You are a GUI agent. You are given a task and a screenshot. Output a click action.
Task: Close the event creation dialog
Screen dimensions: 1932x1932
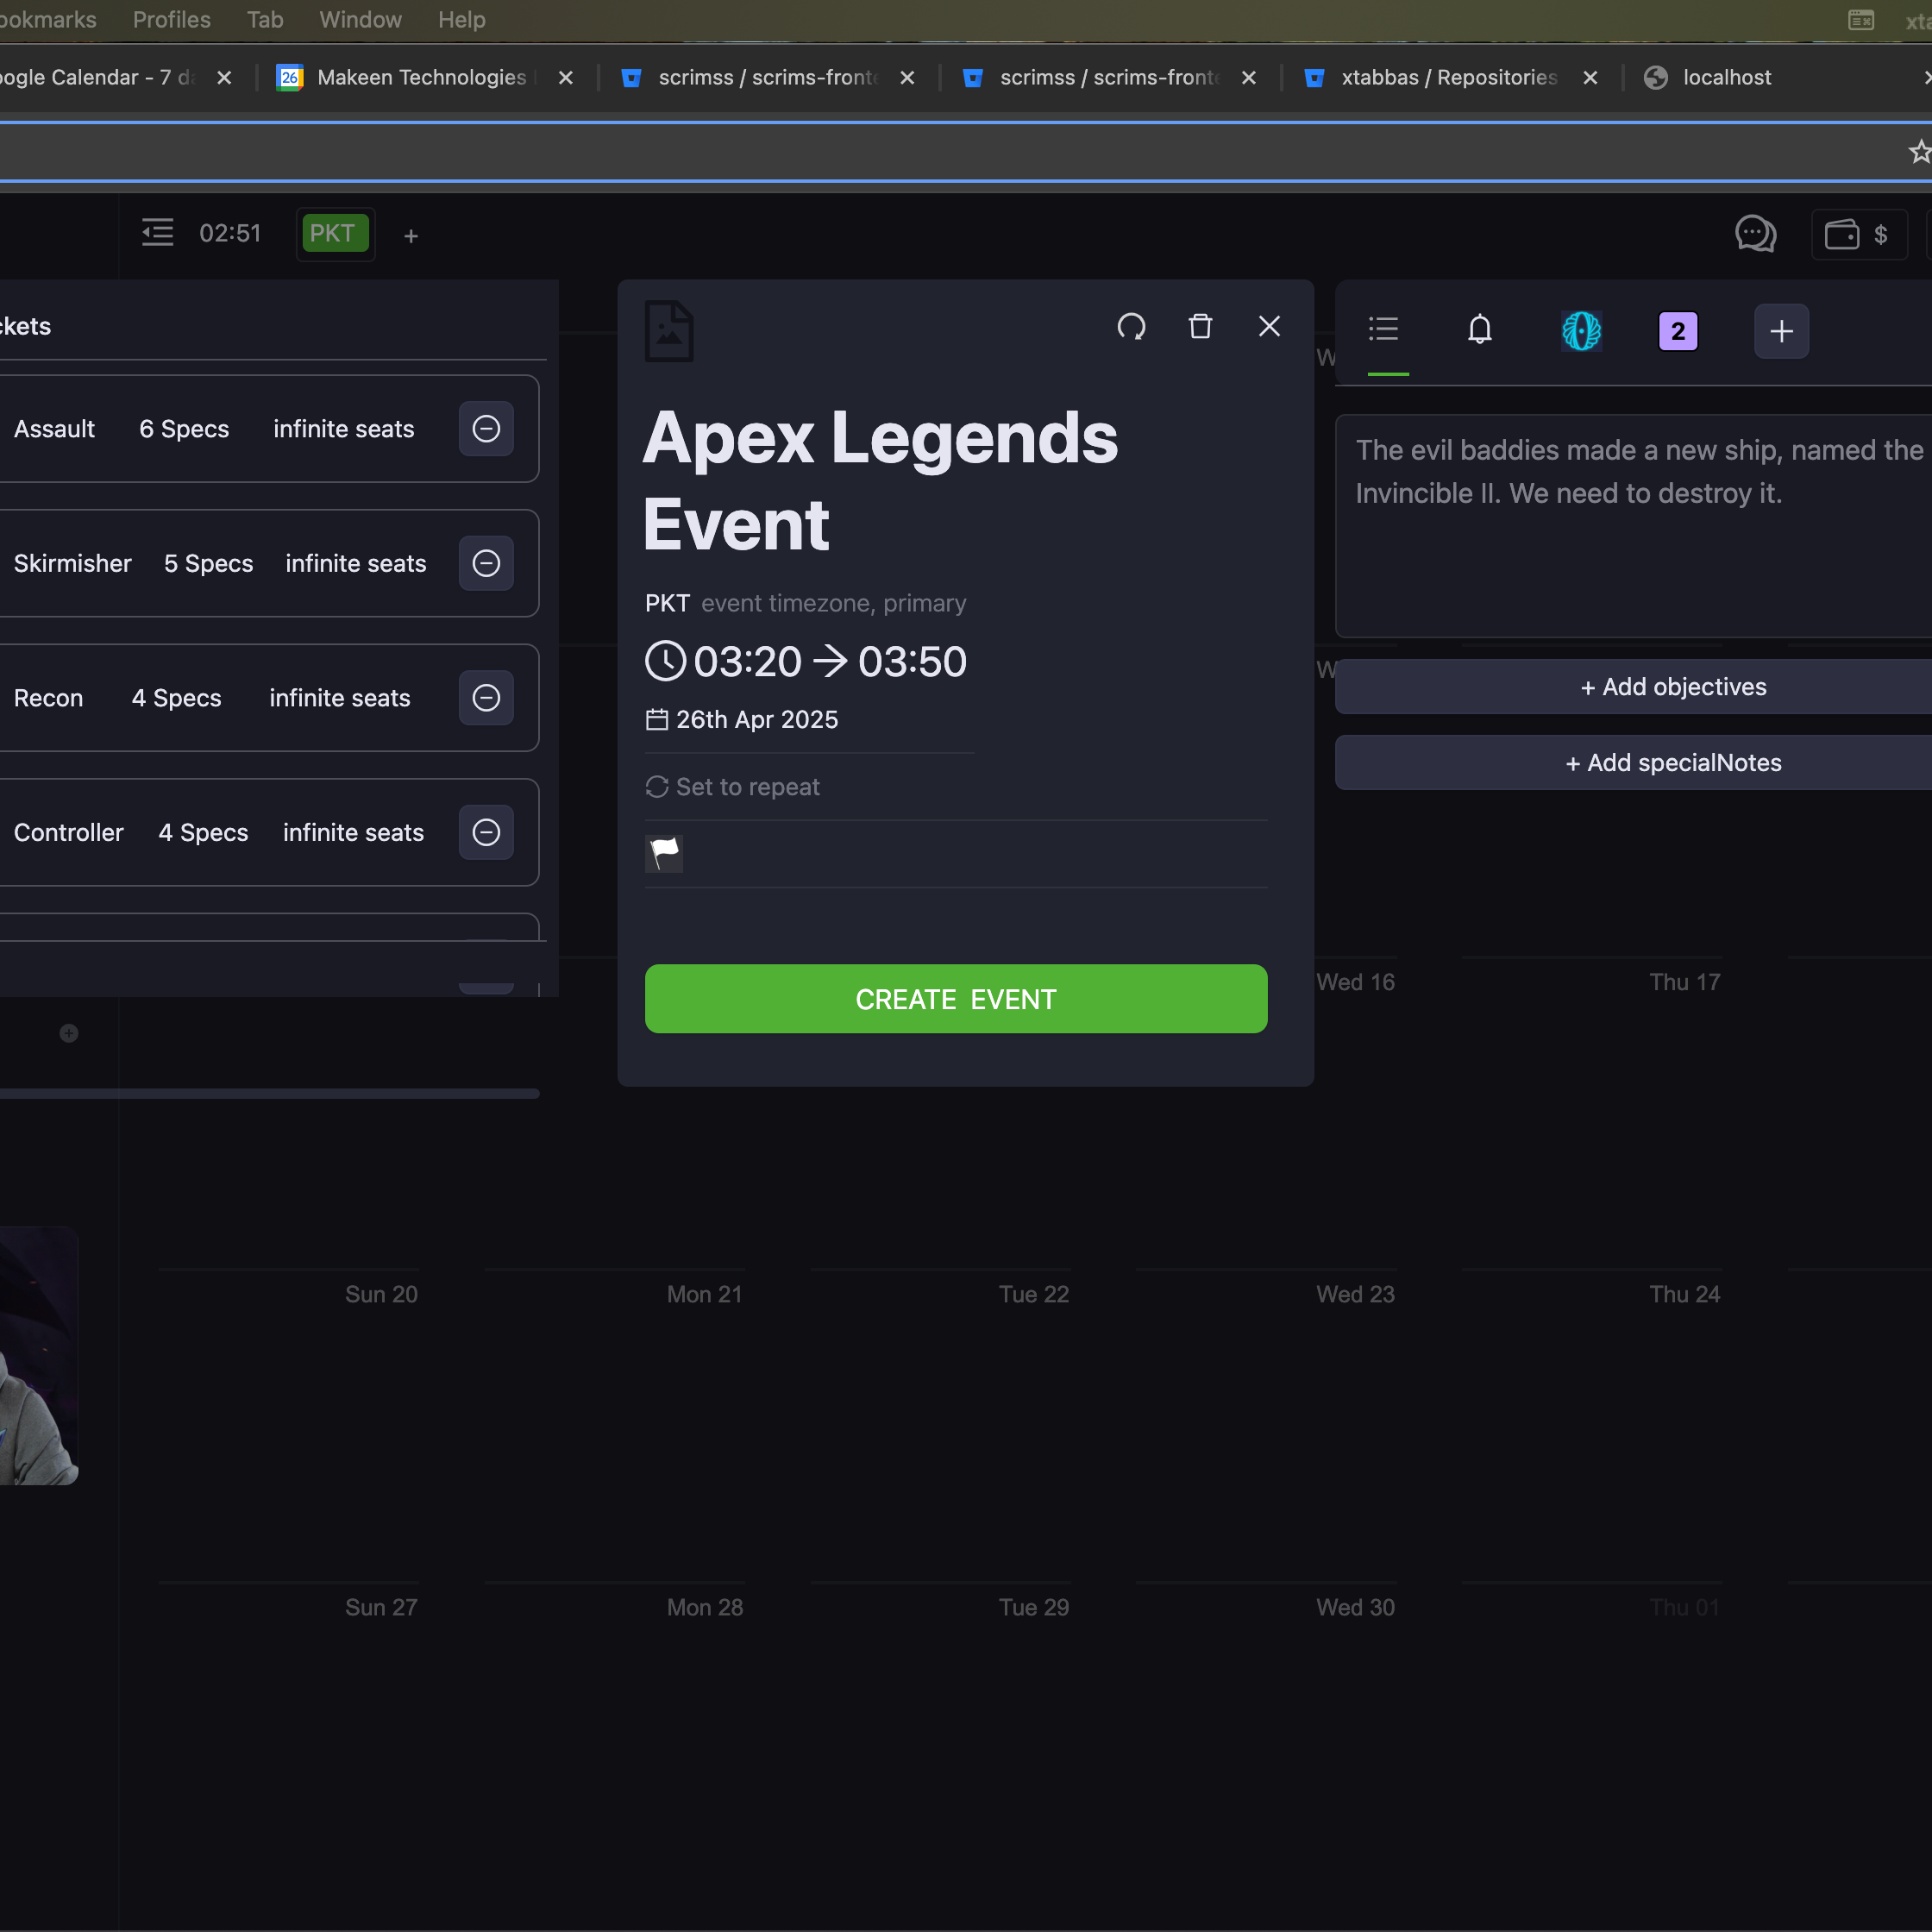click(1269, 326)
